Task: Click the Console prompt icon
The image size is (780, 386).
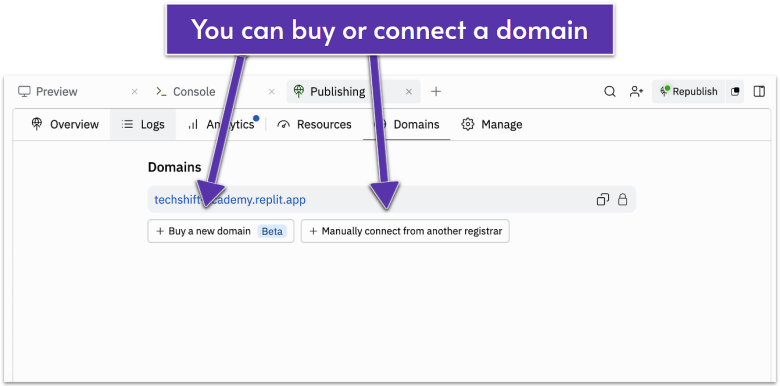Action: 161,92
